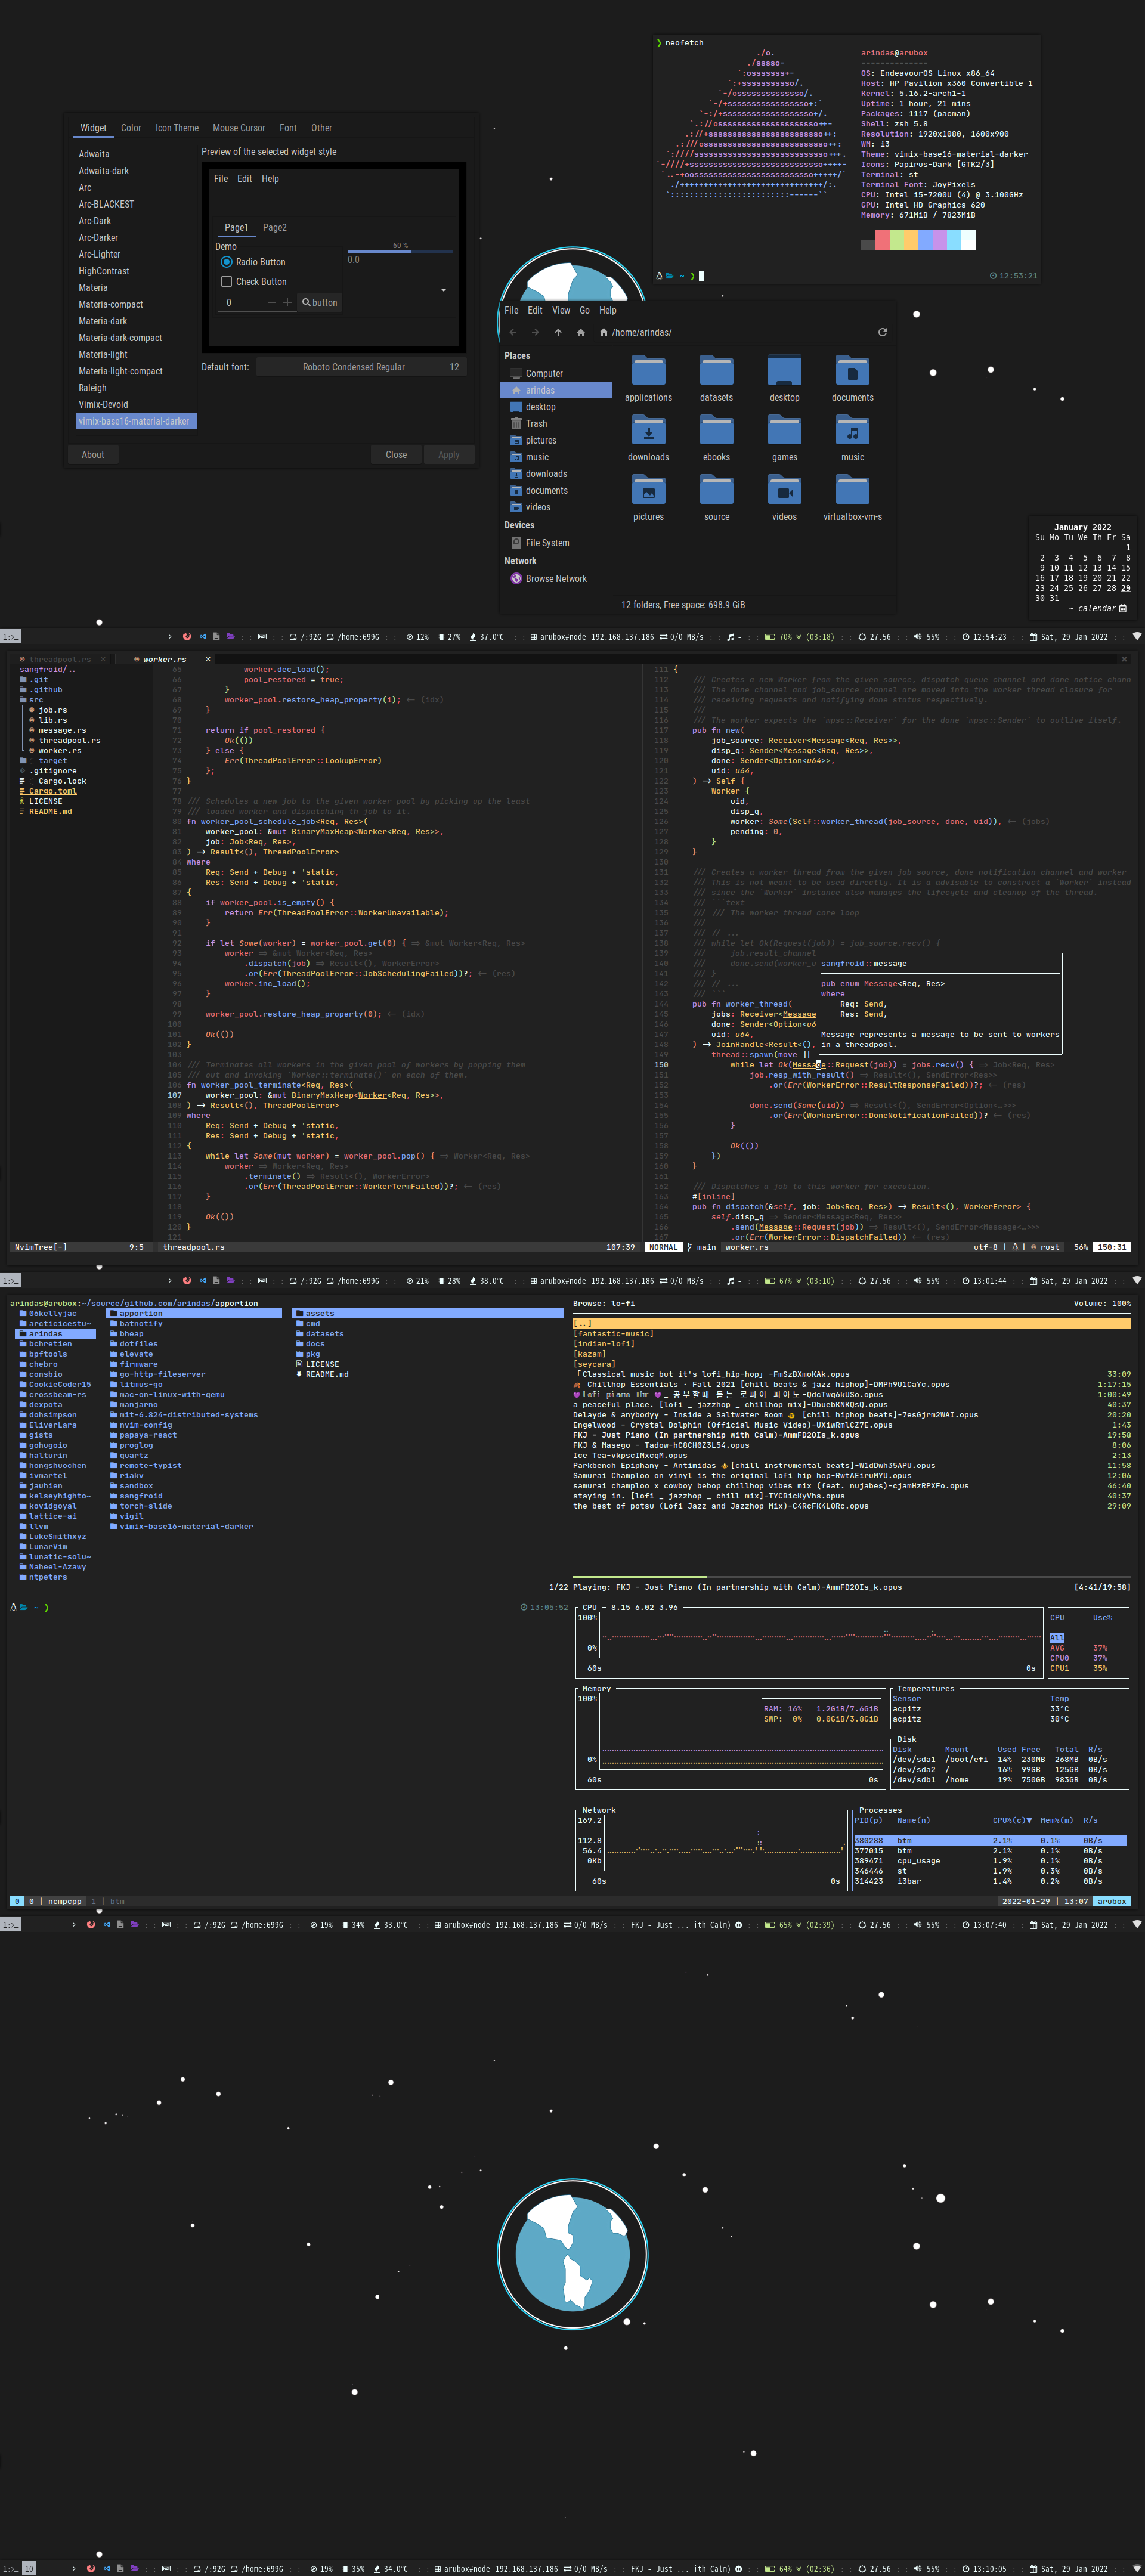Image resolution: width=1145 pixels, height=2576 pixels.
Task: Click Browse Network under Network
Action: pyautogui.click(x=555, y=579)
